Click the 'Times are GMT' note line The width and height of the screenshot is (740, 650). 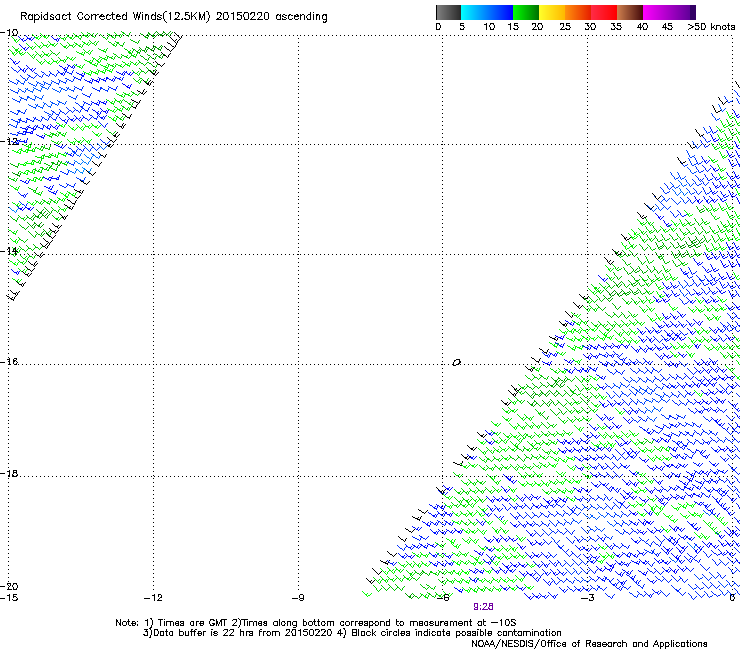point(315,623)
